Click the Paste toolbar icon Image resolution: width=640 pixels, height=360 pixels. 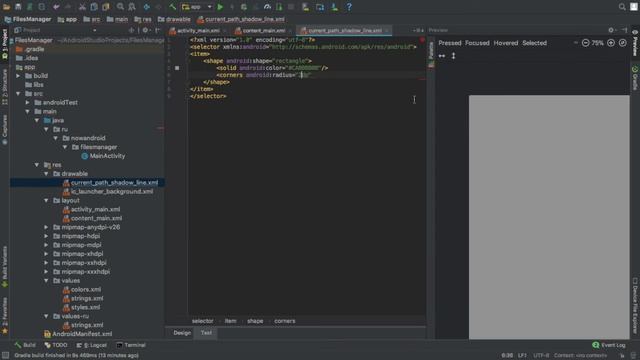[106, 7]
